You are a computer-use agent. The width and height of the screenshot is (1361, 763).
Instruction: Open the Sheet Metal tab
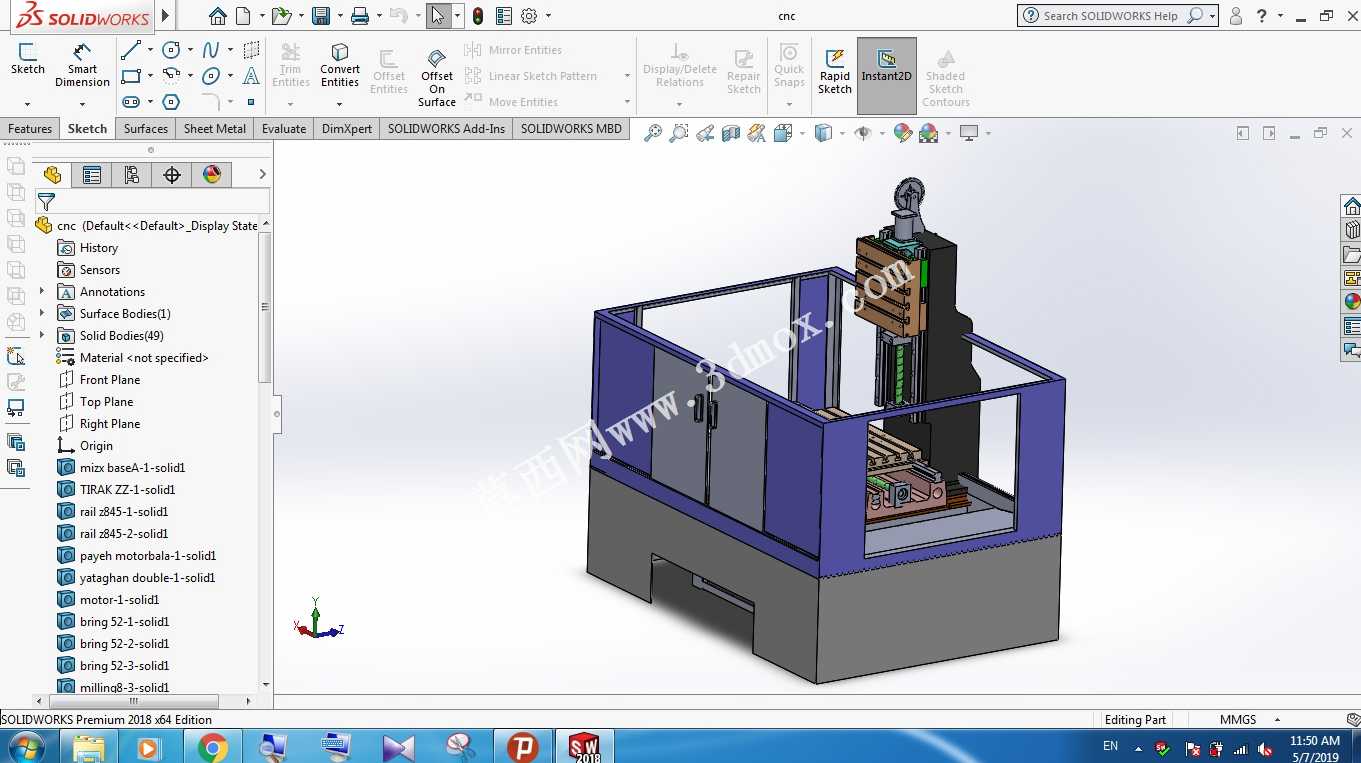click(215, 129)
